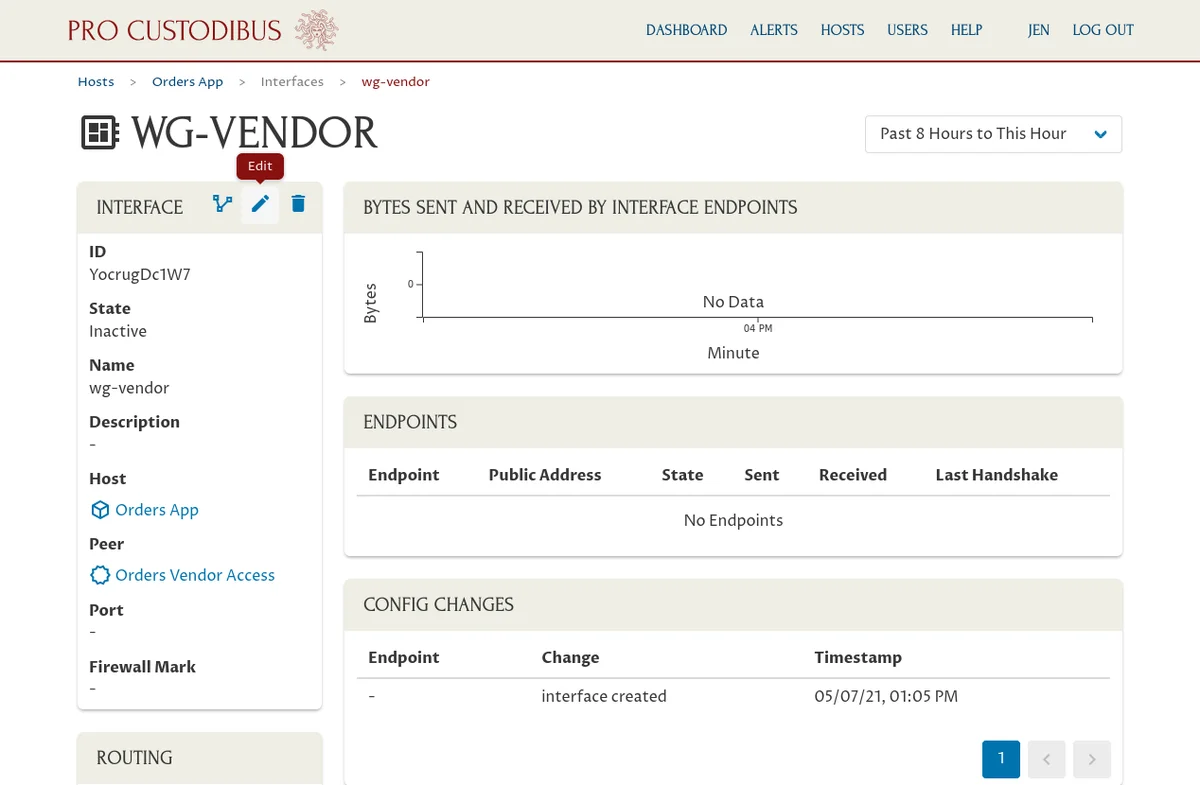1200x785 pixels.
Task: Go to next config changes page
Action: coord(1092,760)
